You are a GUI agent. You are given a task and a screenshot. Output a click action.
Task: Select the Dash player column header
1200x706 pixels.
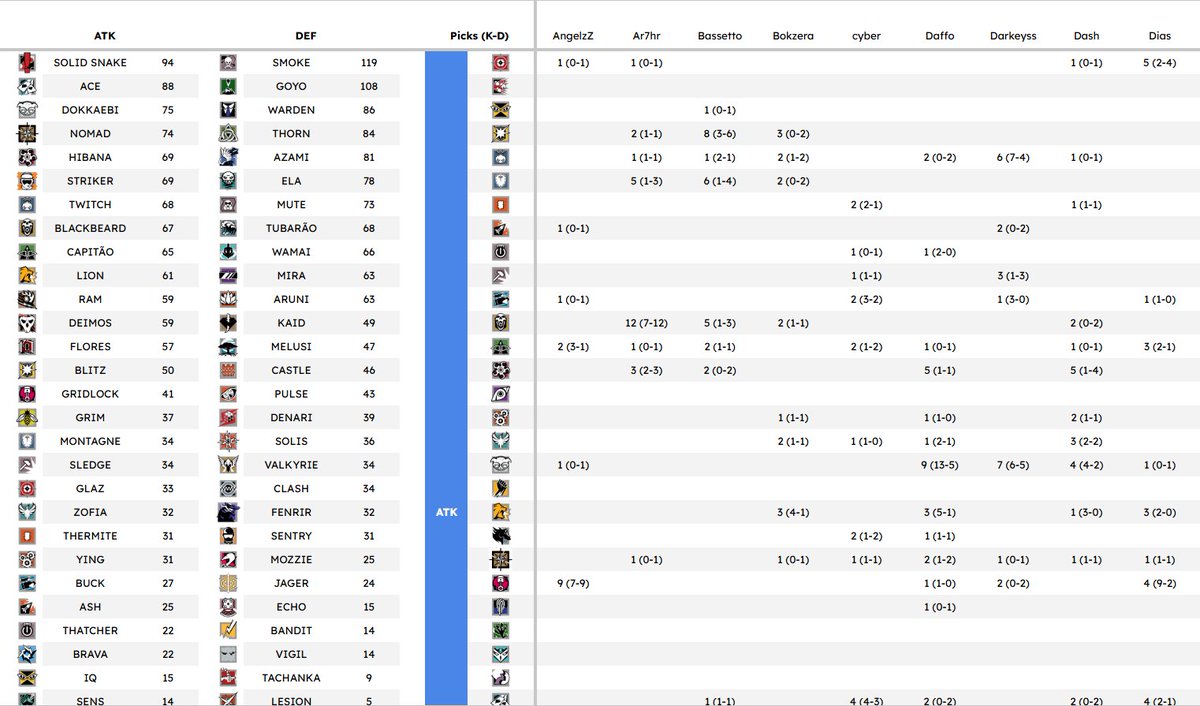1086,36
